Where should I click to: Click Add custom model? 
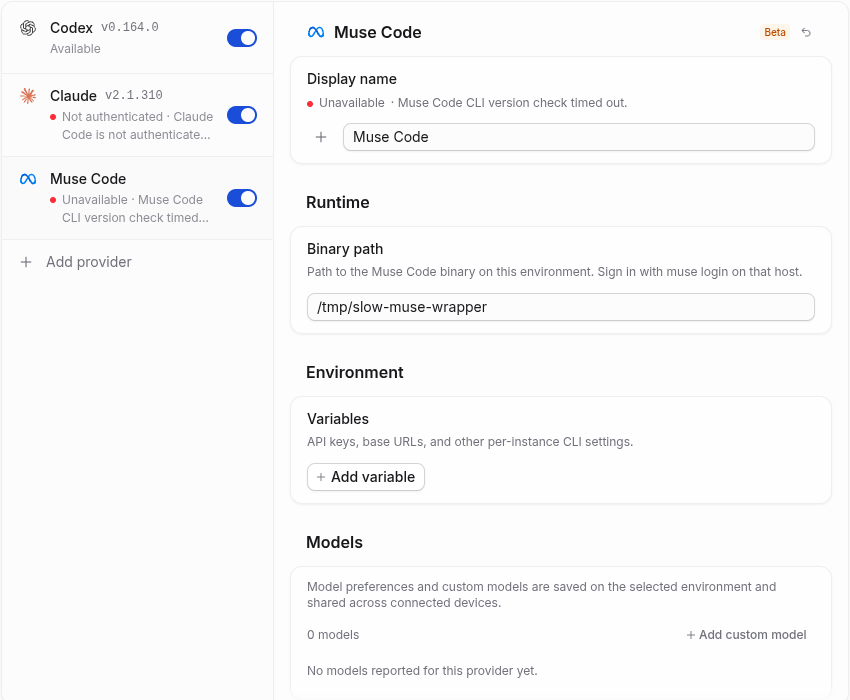(746, 635)
